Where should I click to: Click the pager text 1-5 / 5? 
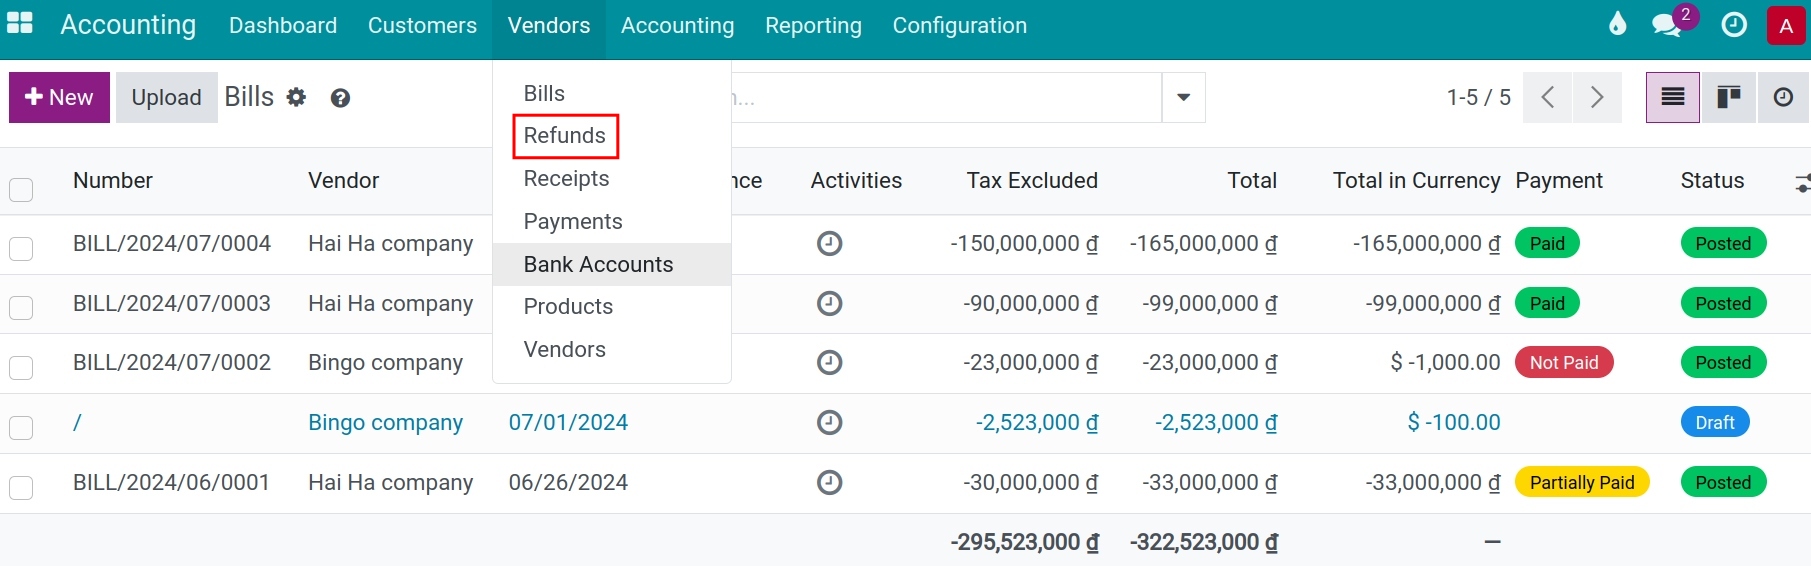pyautogui.click(x=1478, y=97)
